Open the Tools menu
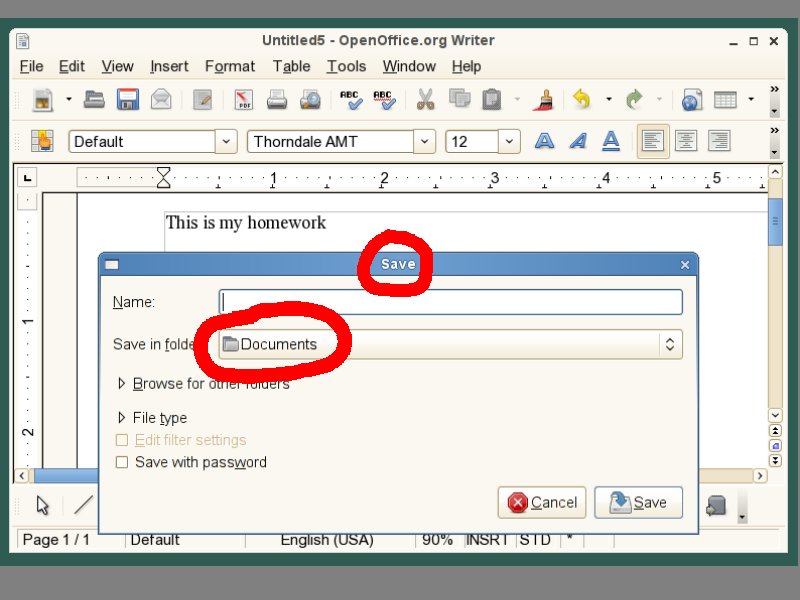Viewport: 800px width, 600px height. point(346,66)
